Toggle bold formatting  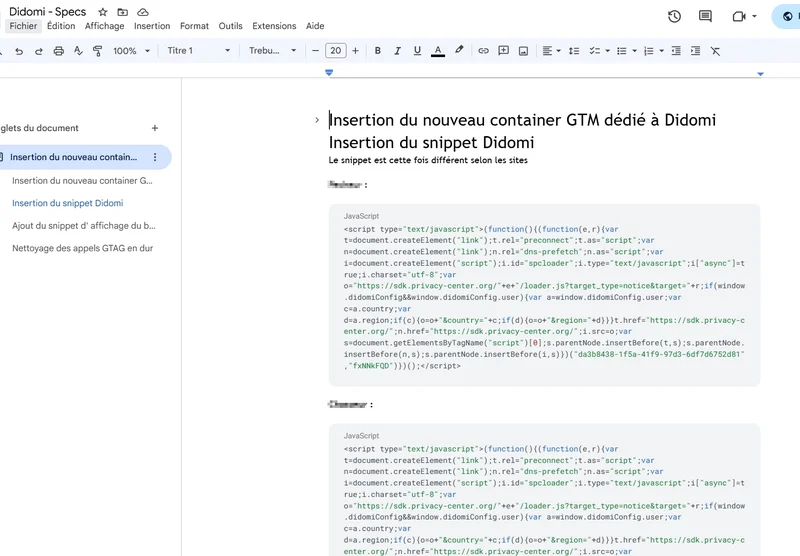[378, 51]
